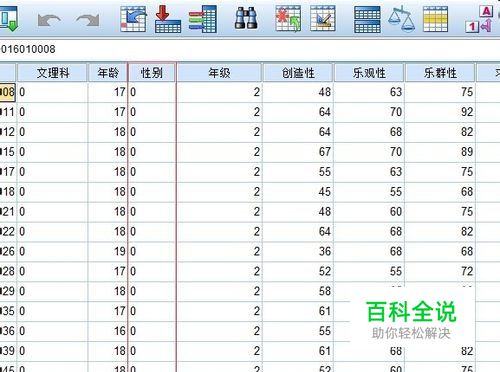This screenshot has width=500, height=372.
Task: Click the Insert Cases icon
Action: [288, 19]
